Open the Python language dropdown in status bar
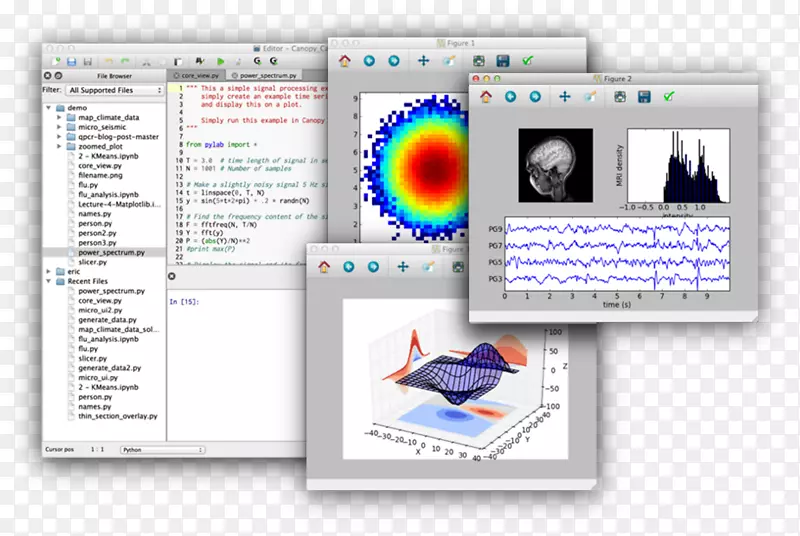The image size is (800, 536). [162, 450]
